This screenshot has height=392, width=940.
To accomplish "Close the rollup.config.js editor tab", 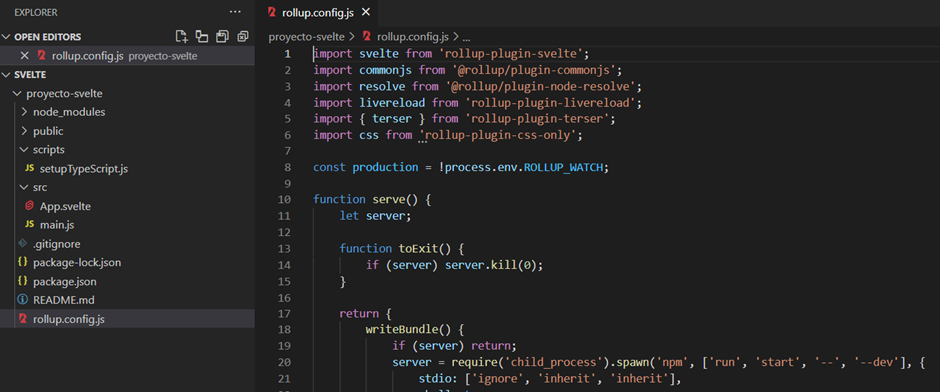I will click(x=366, y=12).
